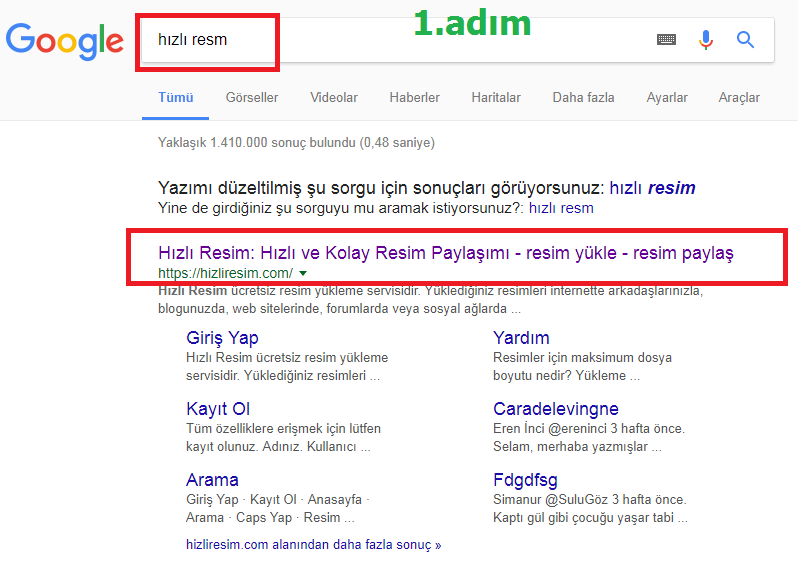Click the 'Tüm özelliklere erişmek için lütfen' description
Viewport: 798px width, 572px height.
coord(283,428)
